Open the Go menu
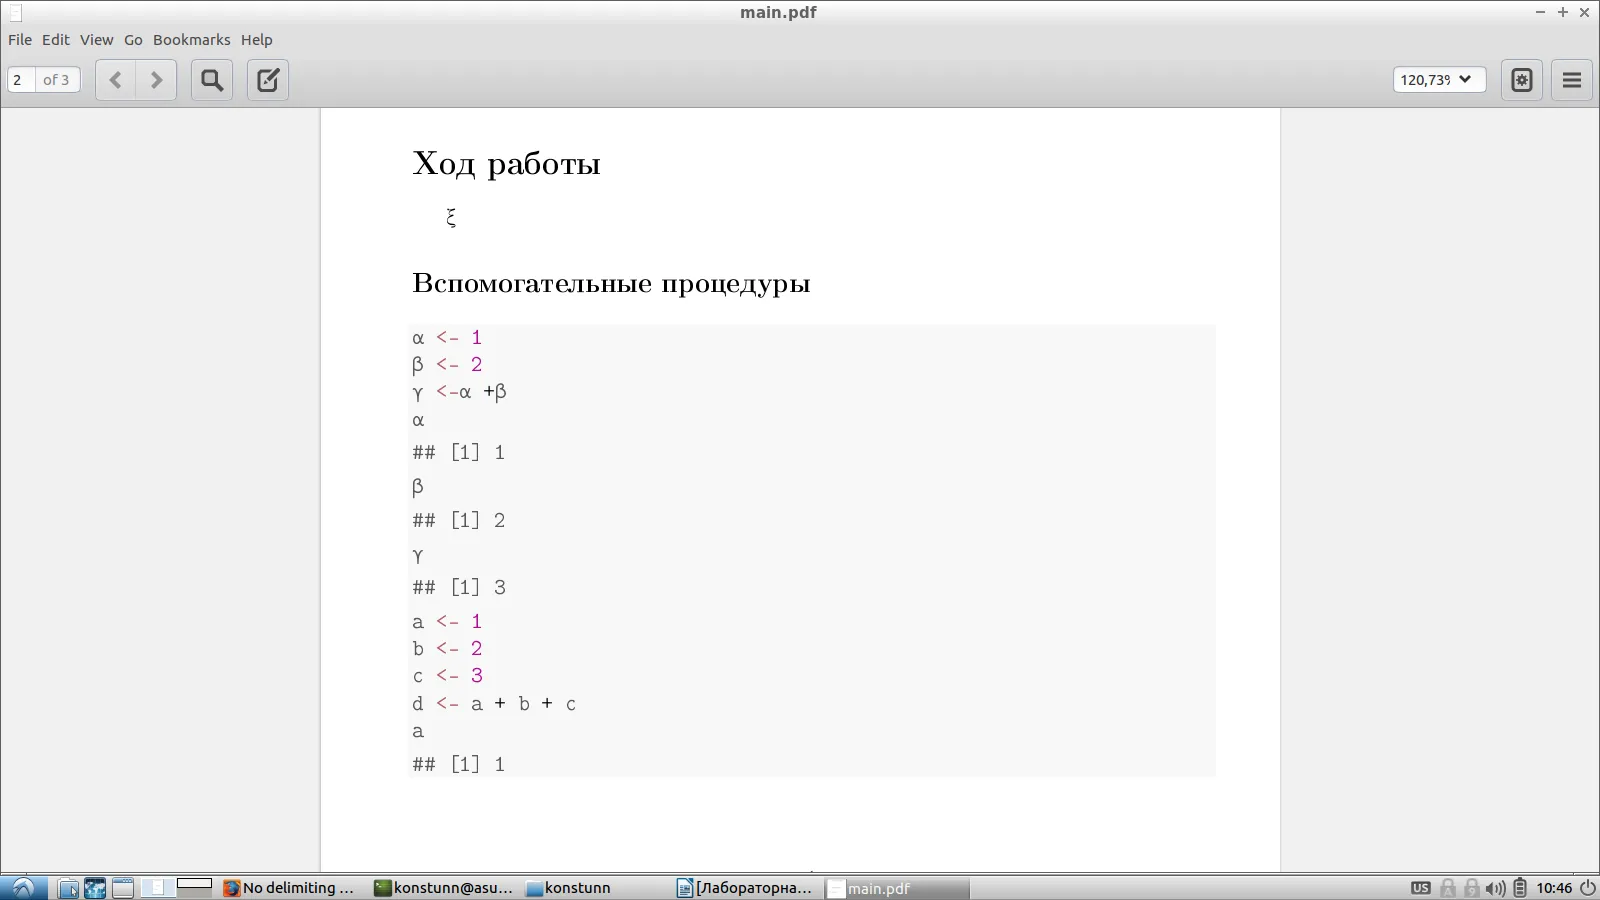 click(x=133, y=40)
